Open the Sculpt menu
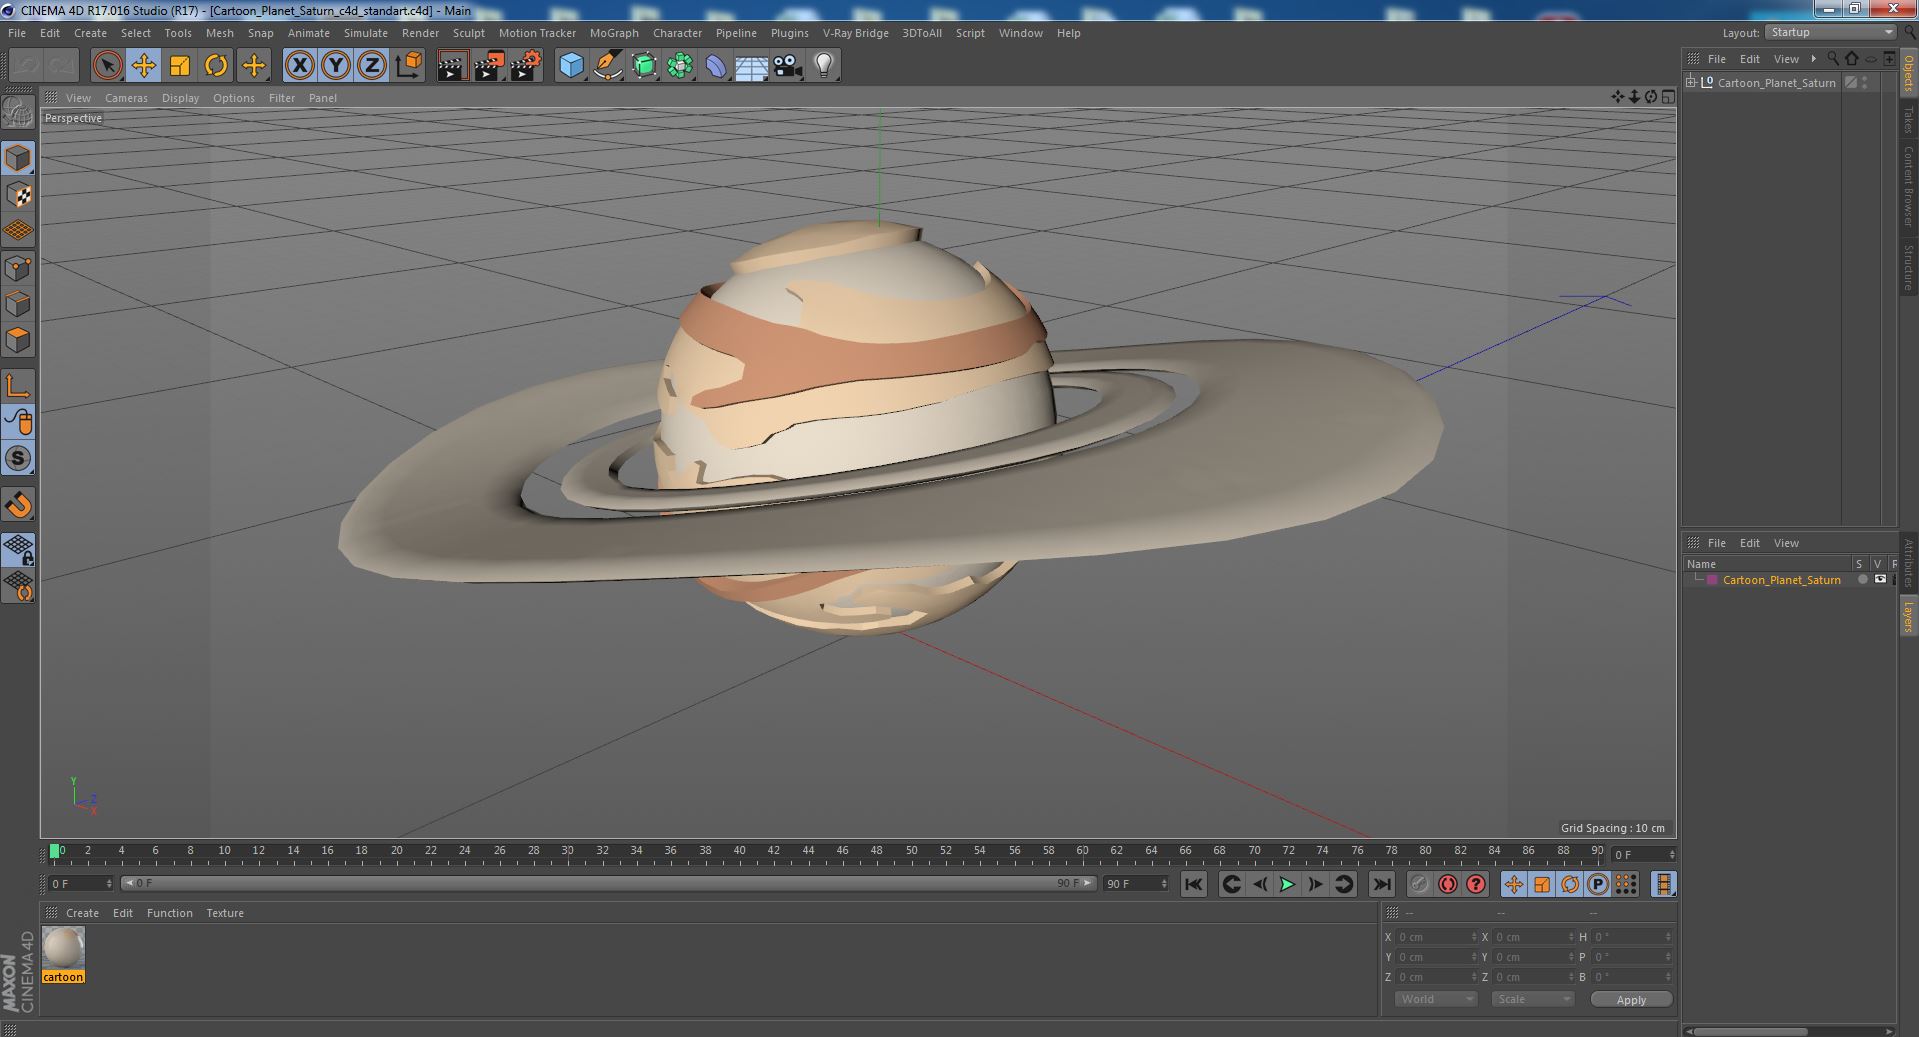The width and height of the screenshot is (1919, 1037). (468, 33)
